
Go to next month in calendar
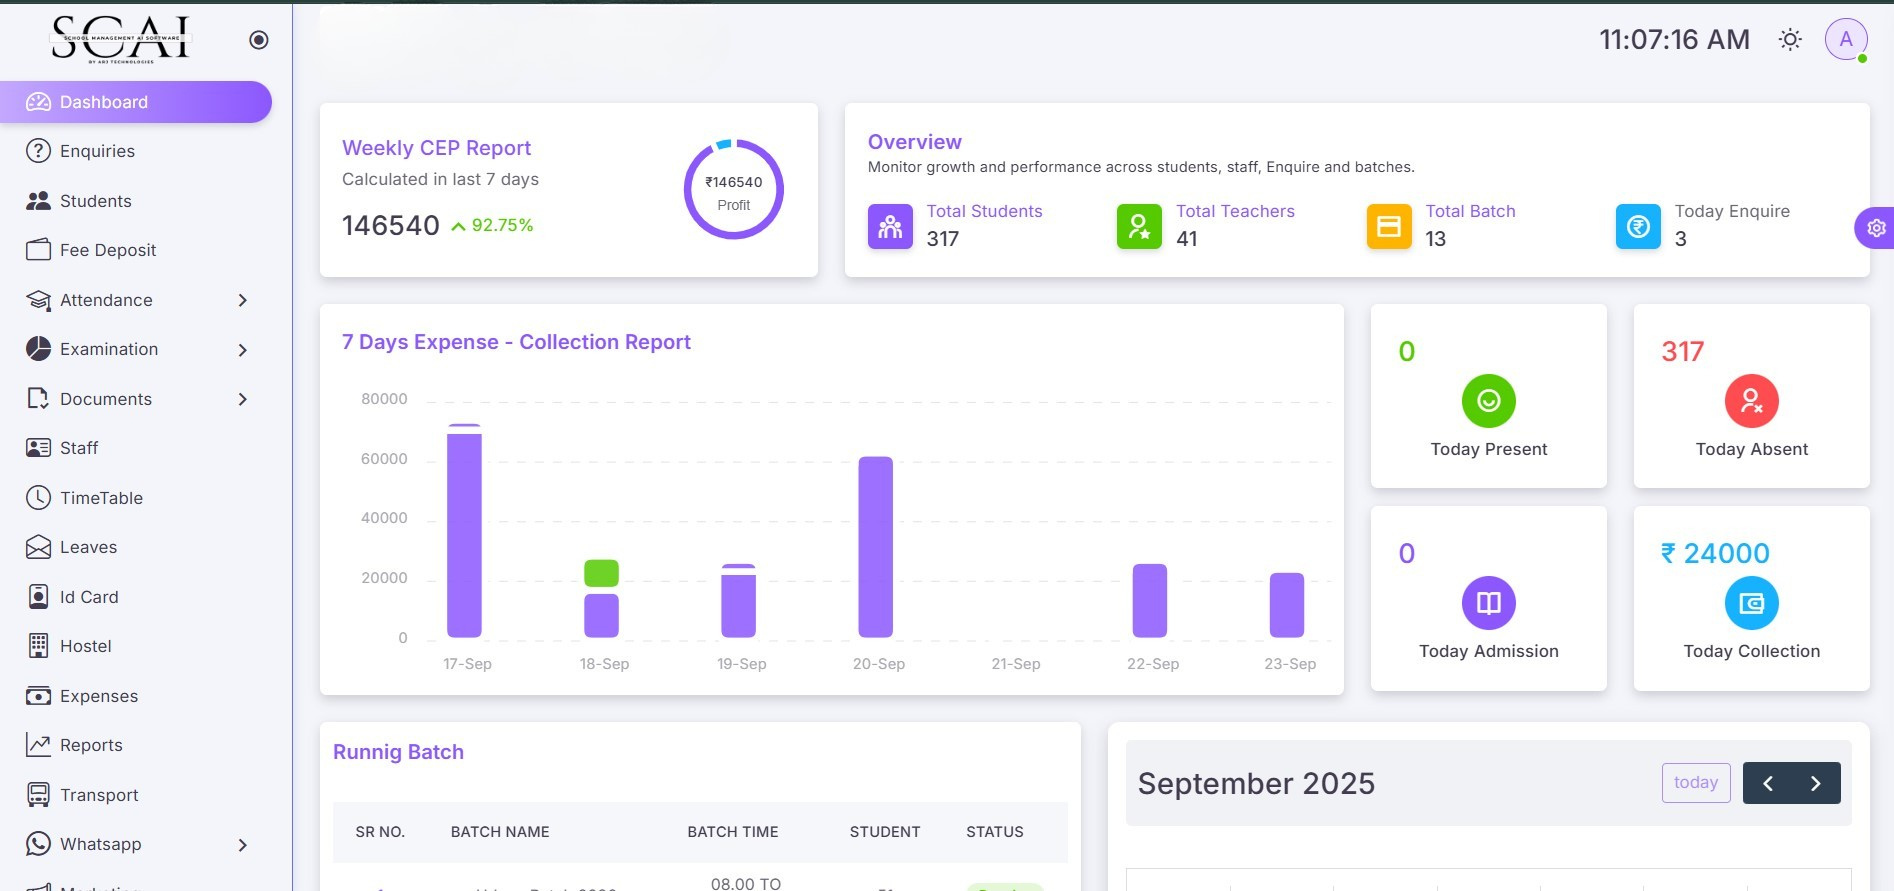[x=1816, y=783]
